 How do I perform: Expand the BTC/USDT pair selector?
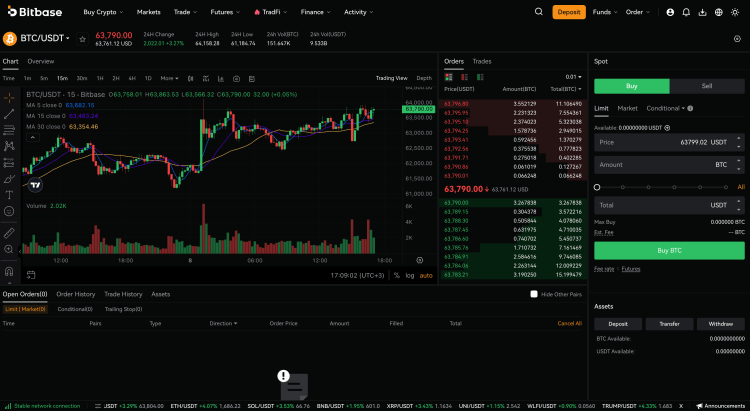45,38
